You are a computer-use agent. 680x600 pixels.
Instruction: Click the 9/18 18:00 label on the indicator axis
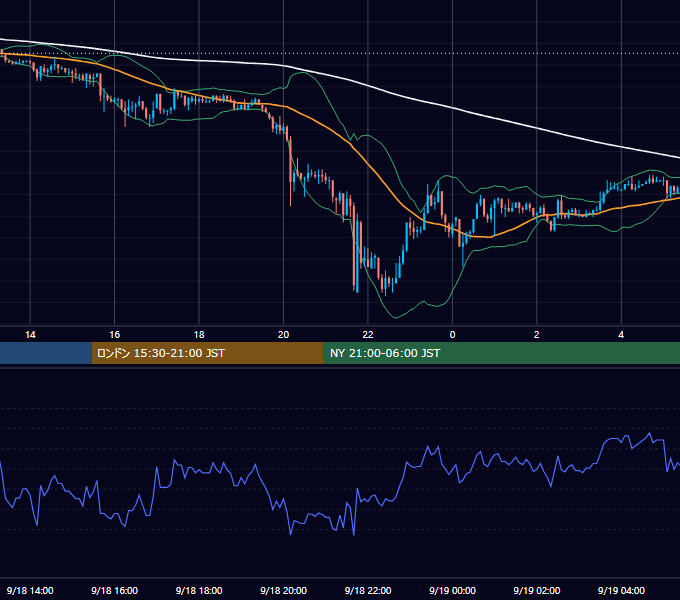(199, 590)
